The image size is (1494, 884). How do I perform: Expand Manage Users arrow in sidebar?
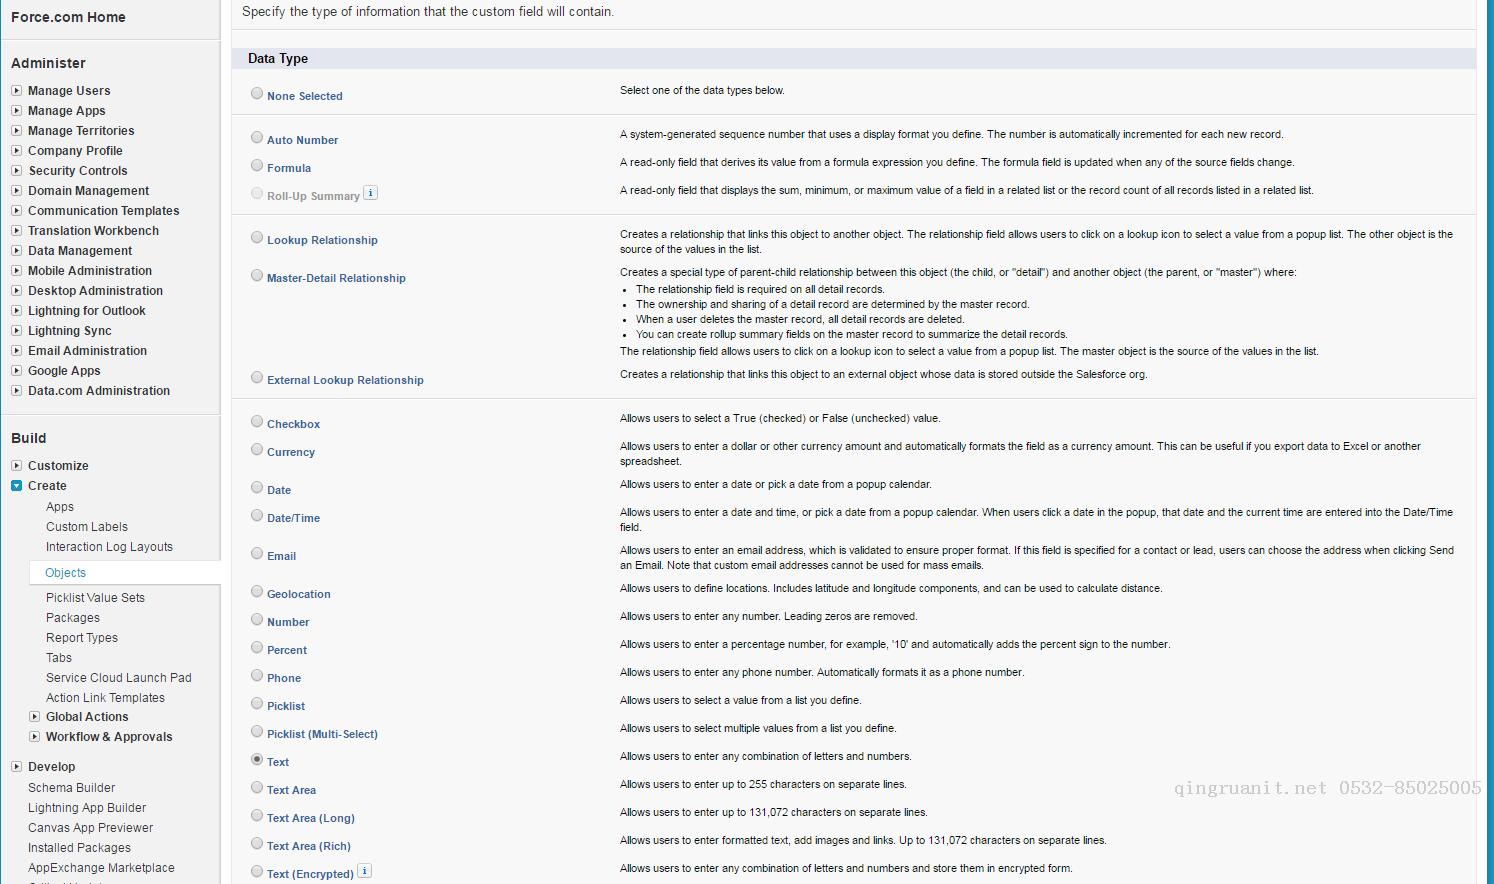coord(16,90)
